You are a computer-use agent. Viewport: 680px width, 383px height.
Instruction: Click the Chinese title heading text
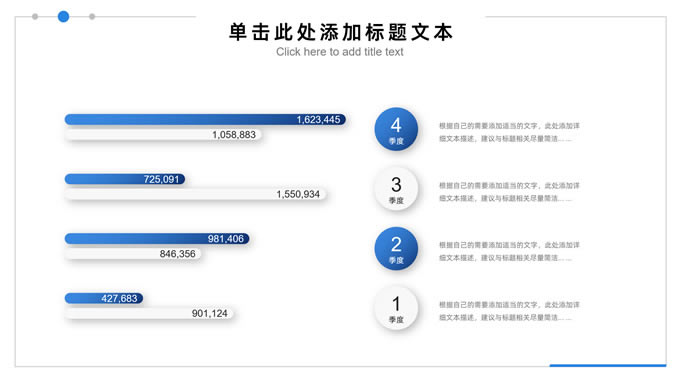click(340, 32)
